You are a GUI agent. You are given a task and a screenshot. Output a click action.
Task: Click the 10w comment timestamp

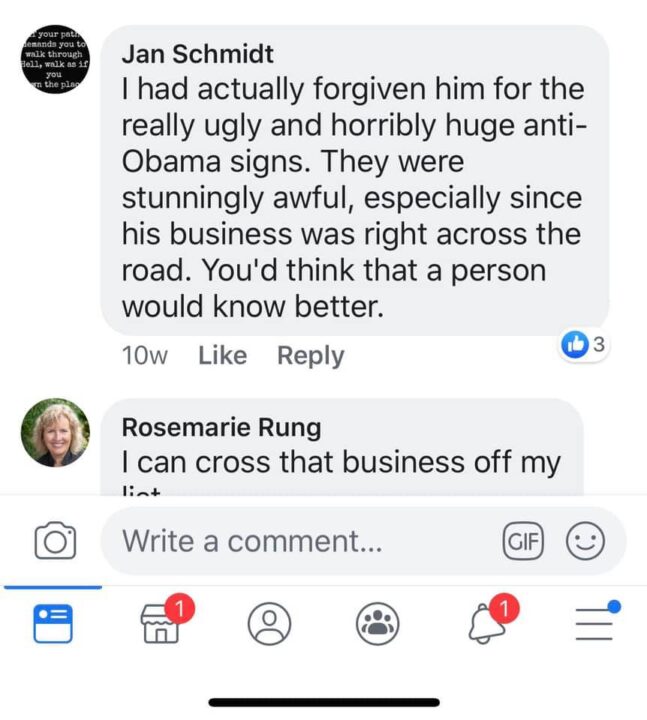144,356
